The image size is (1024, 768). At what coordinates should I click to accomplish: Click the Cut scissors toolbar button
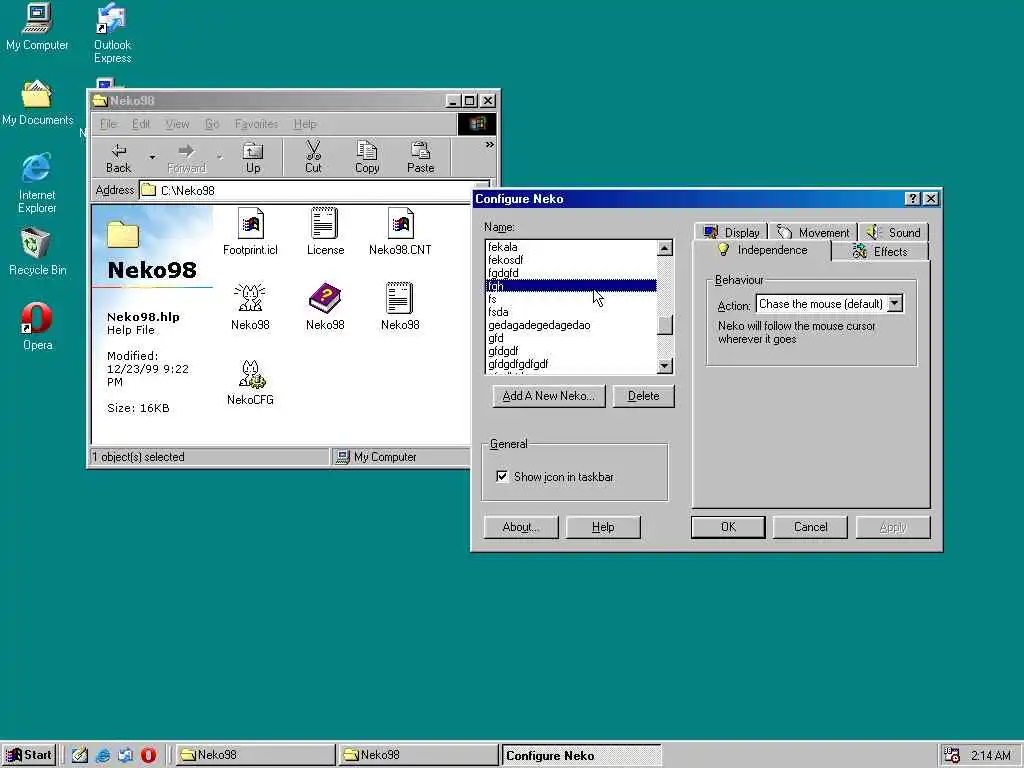coord(313,158)
